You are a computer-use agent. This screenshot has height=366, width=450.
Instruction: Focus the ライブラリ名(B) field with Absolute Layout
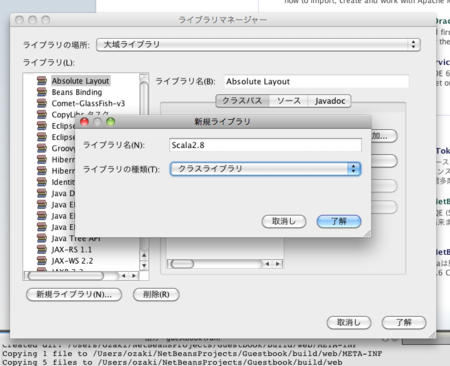click(x=316, y=82)
